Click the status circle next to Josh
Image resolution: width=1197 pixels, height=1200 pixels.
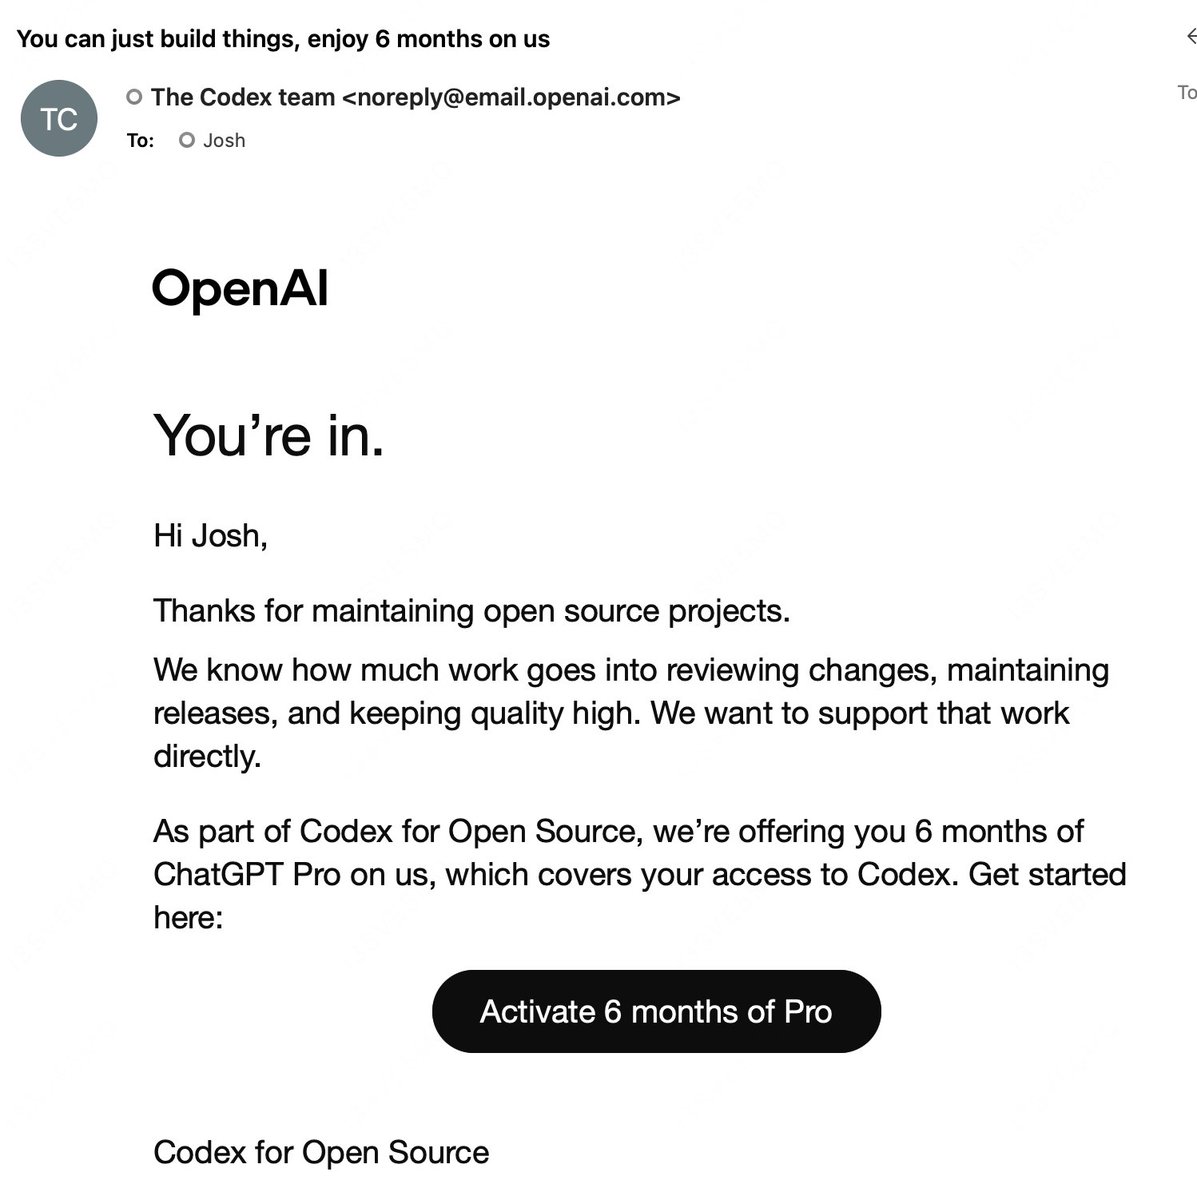click(186, 140)
